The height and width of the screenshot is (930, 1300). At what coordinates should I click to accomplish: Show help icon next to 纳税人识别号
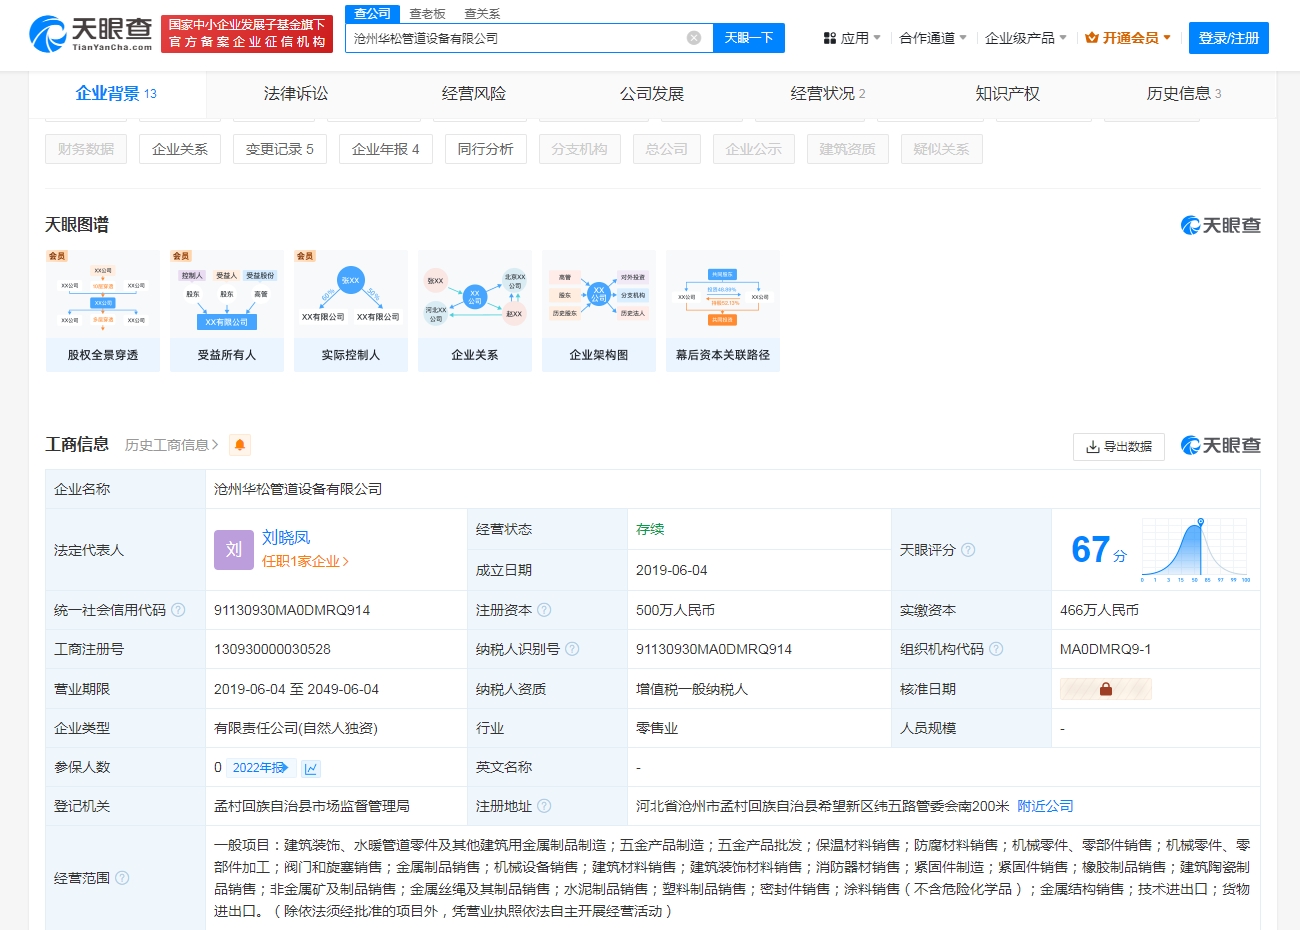[x=572, y=649]
